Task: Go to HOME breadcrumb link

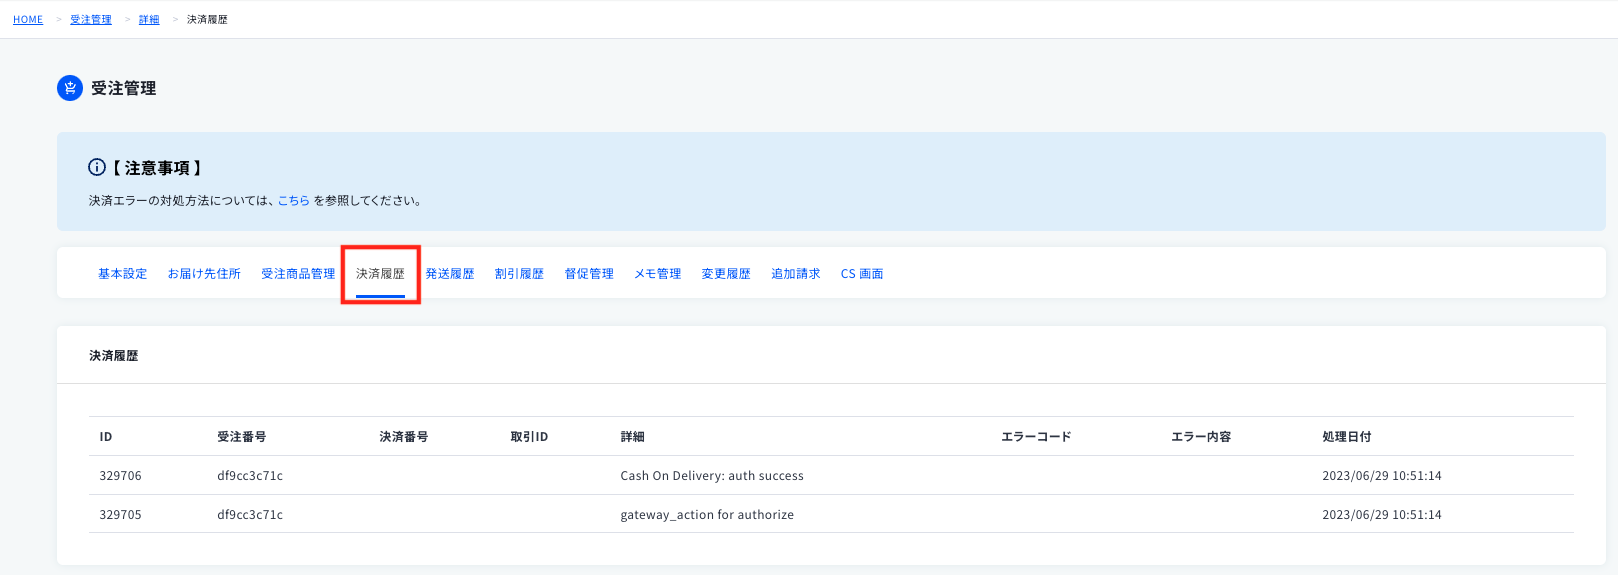Action: (x=28, y=20)
